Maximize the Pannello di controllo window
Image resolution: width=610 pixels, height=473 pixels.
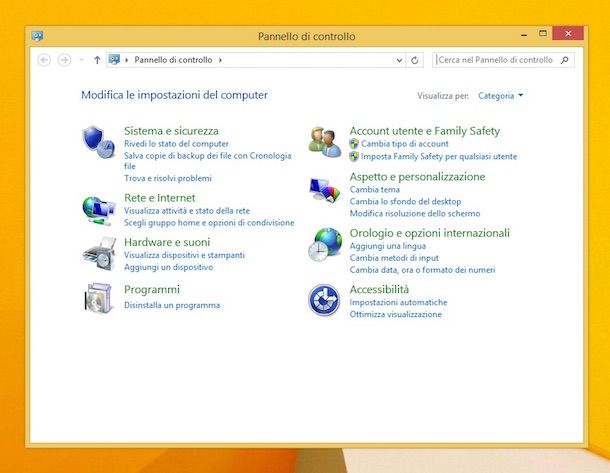(543, 33)
